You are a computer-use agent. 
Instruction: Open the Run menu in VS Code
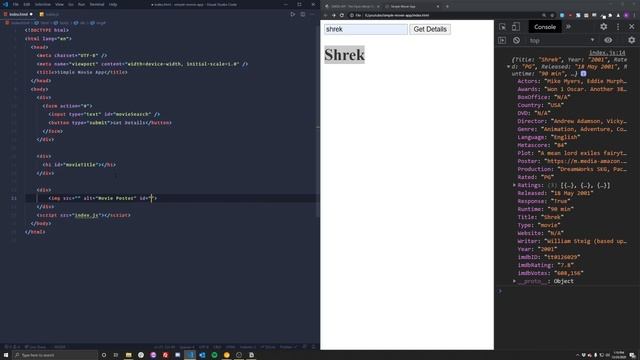click(81, 4)
